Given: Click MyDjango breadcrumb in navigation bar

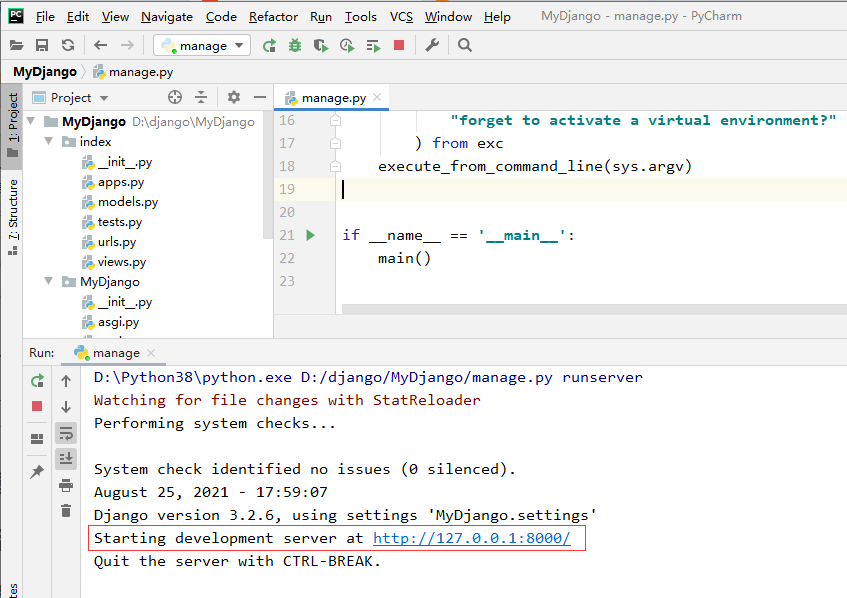Looking at the screenshot, I should (45, 72).
